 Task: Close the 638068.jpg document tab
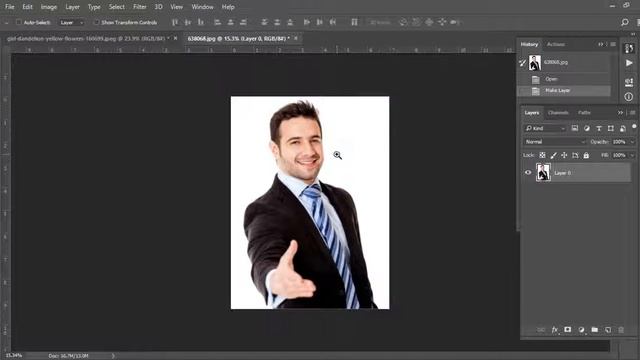click(x=296, y=38)
